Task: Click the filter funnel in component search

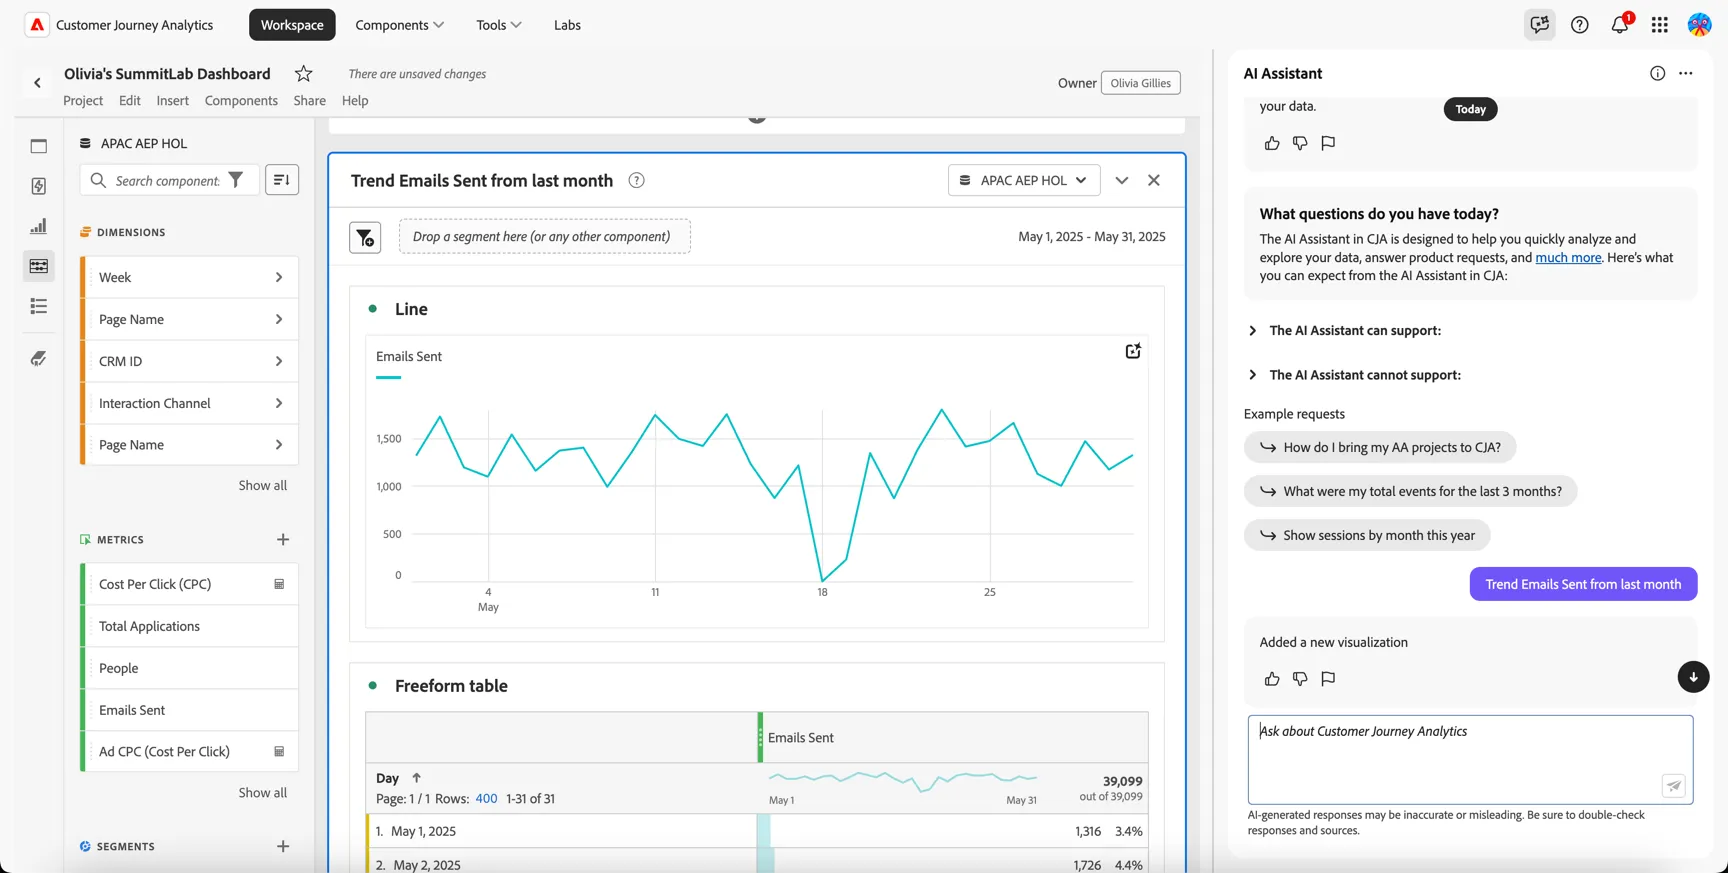Action: point(236,180)
